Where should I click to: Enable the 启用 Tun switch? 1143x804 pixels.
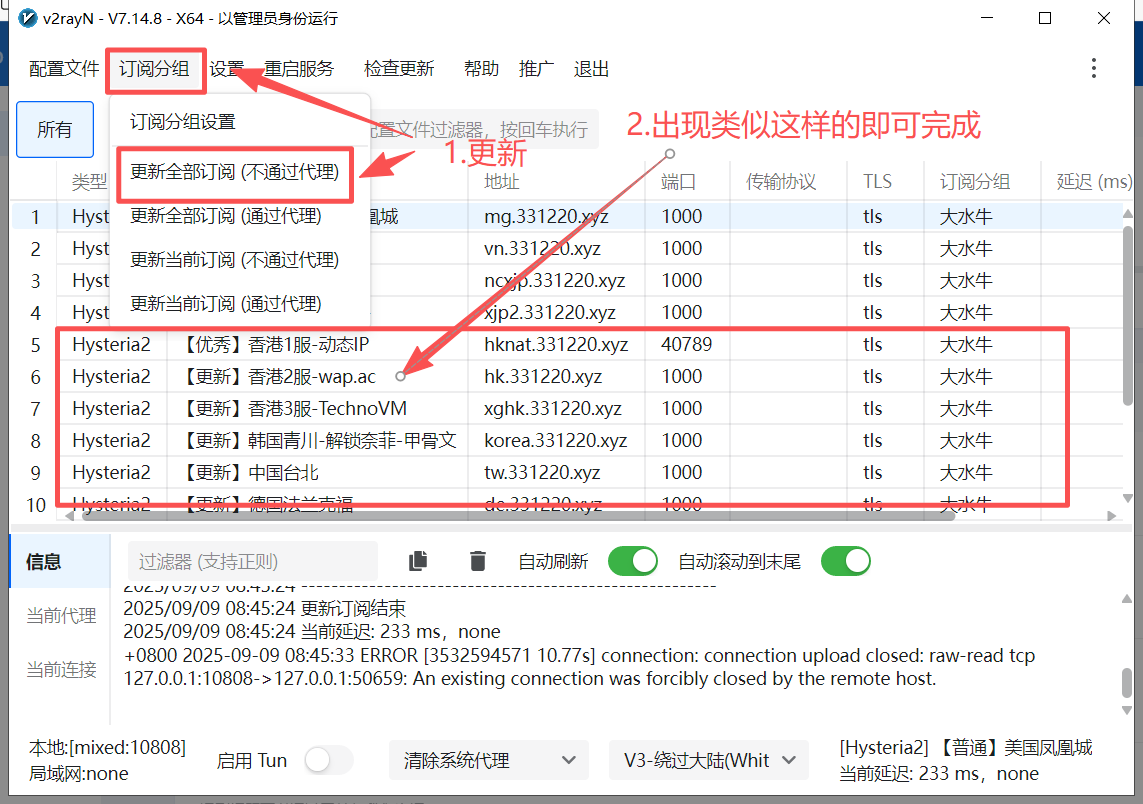[328, 760]
